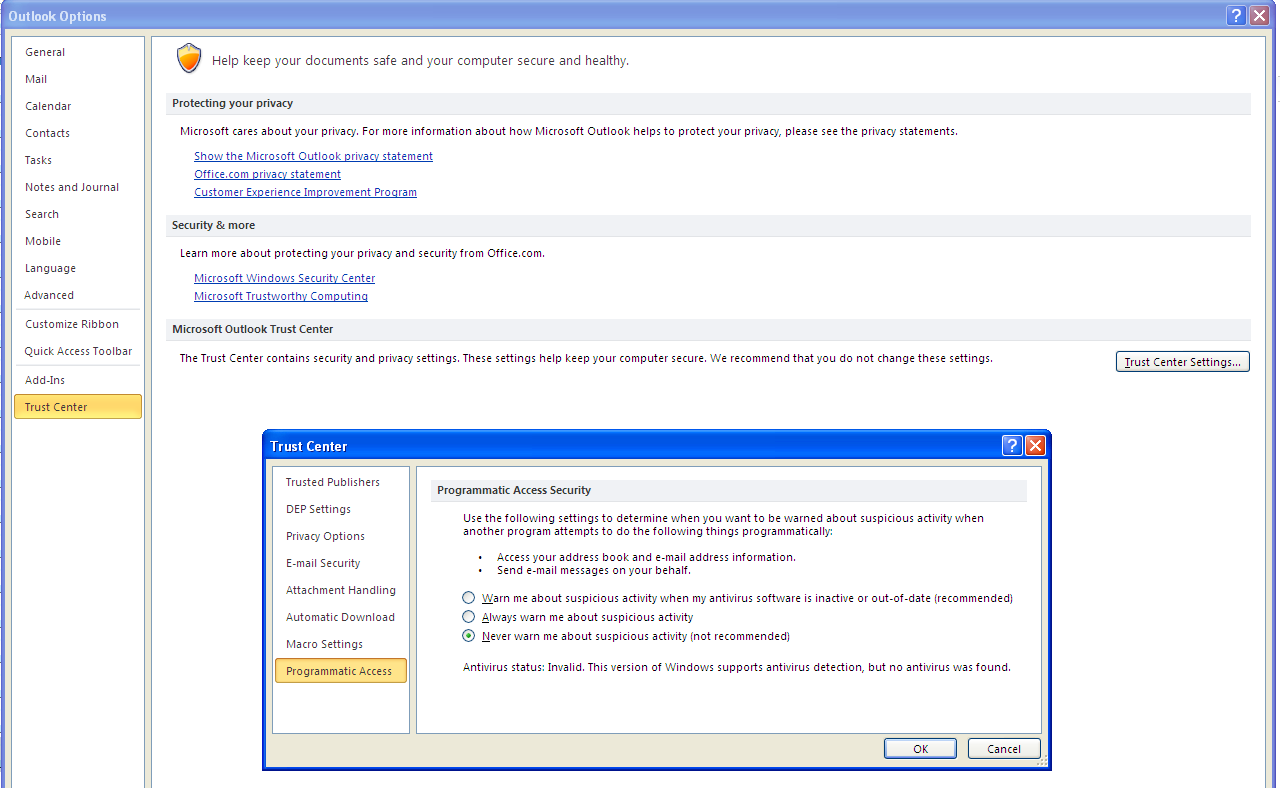Close the Outlook Options window
This screenshot has height=788, width=1280.
[x=1259, y=15]
